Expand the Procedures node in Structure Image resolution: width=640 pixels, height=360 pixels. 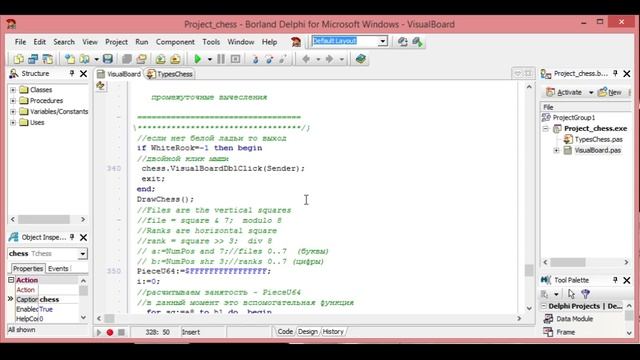[x=13, y=100]
